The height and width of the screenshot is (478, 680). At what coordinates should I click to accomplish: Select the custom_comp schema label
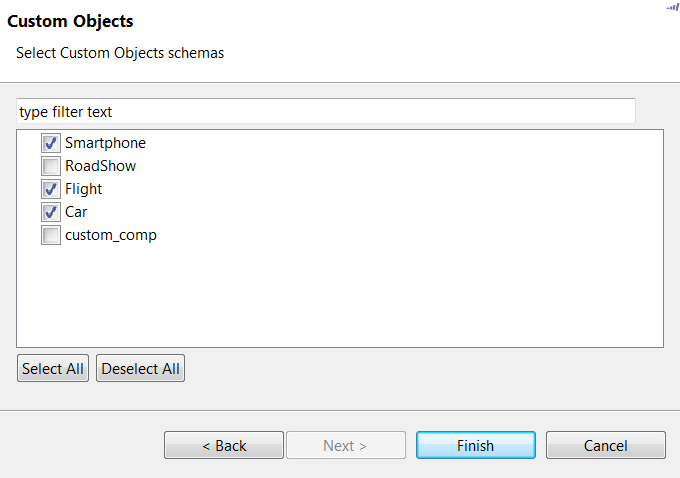[111, 235]
